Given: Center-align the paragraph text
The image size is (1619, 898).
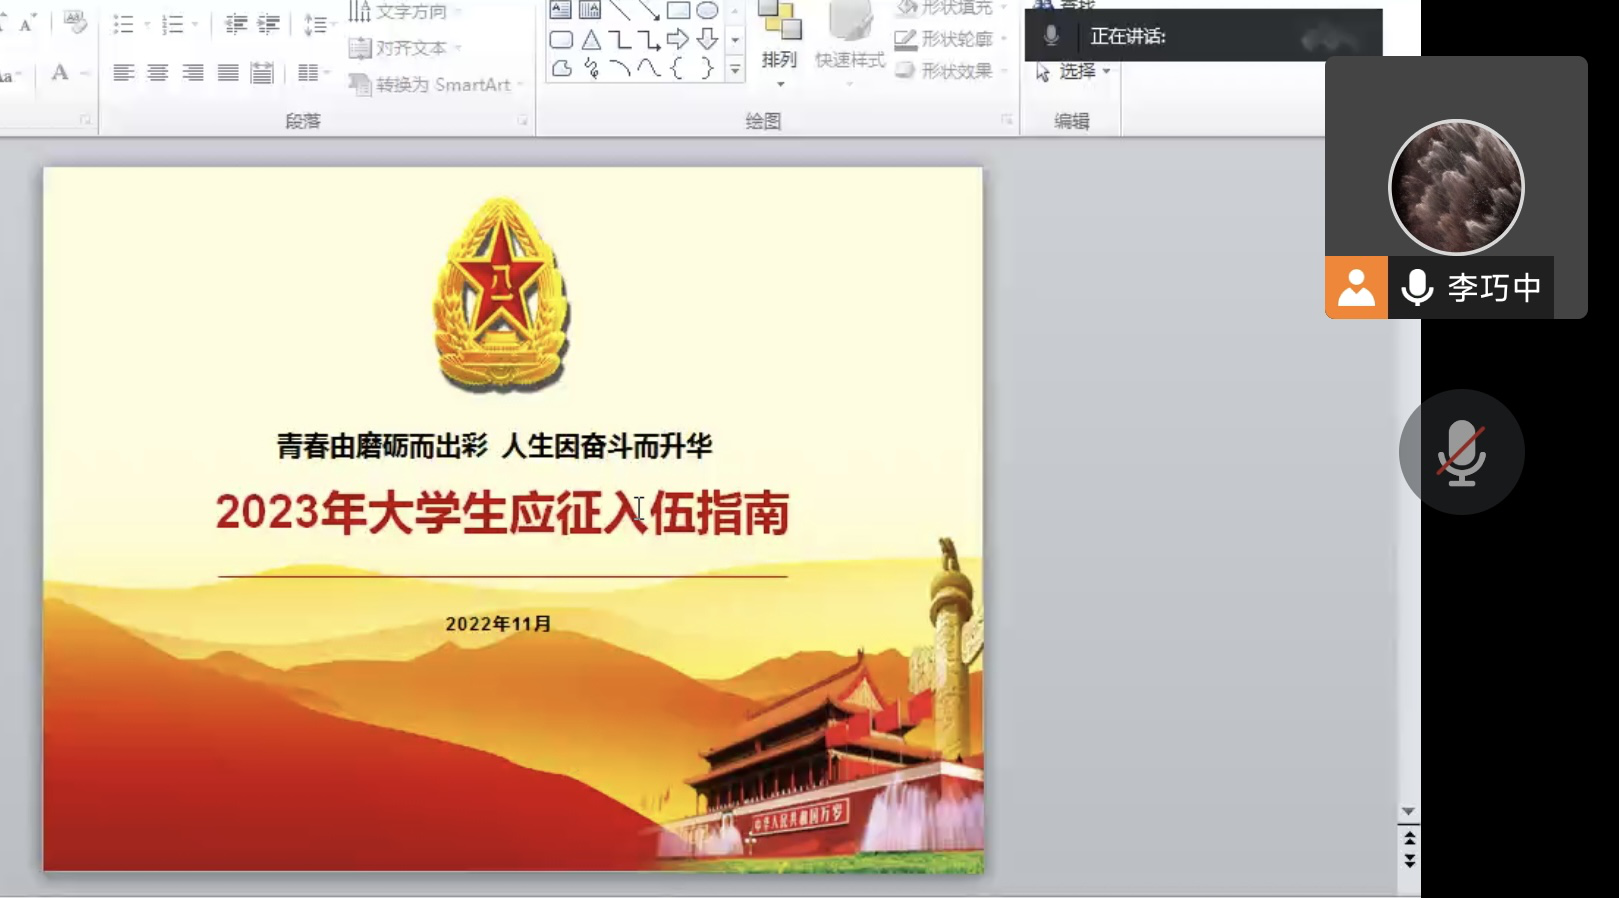Looking at the screenshot, I should (x=157, y=73).
